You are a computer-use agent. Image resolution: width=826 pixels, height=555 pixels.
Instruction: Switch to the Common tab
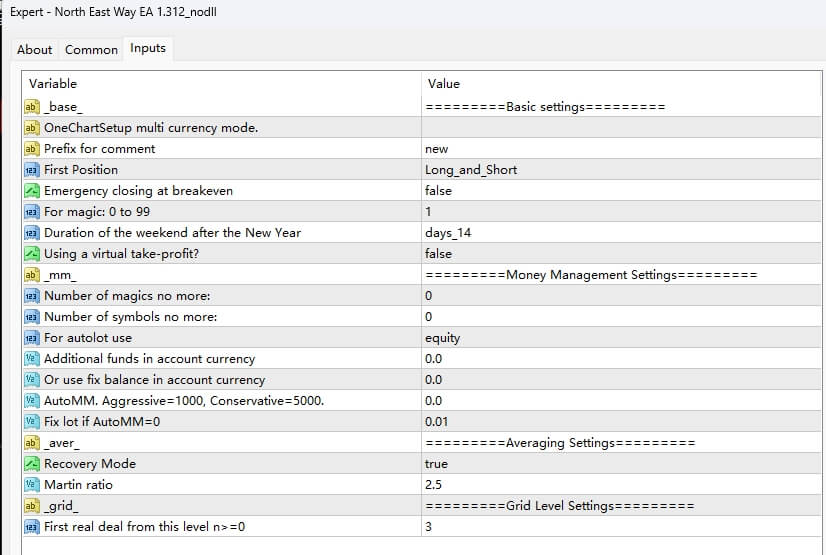91,49
